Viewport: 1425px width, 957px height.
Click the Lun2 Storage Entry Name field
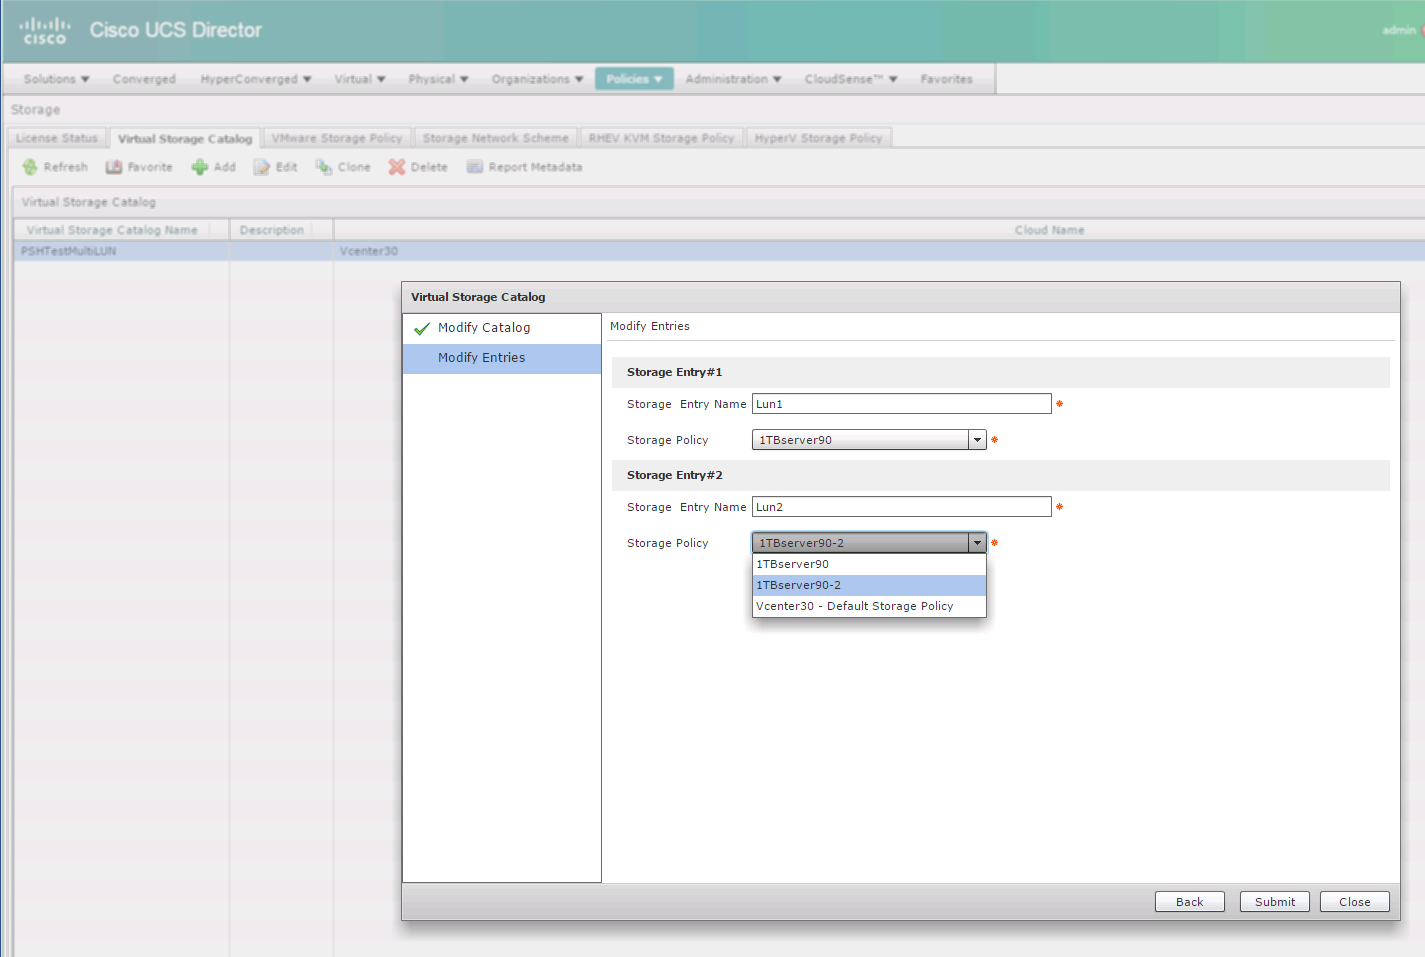click(x=901, y=507)
